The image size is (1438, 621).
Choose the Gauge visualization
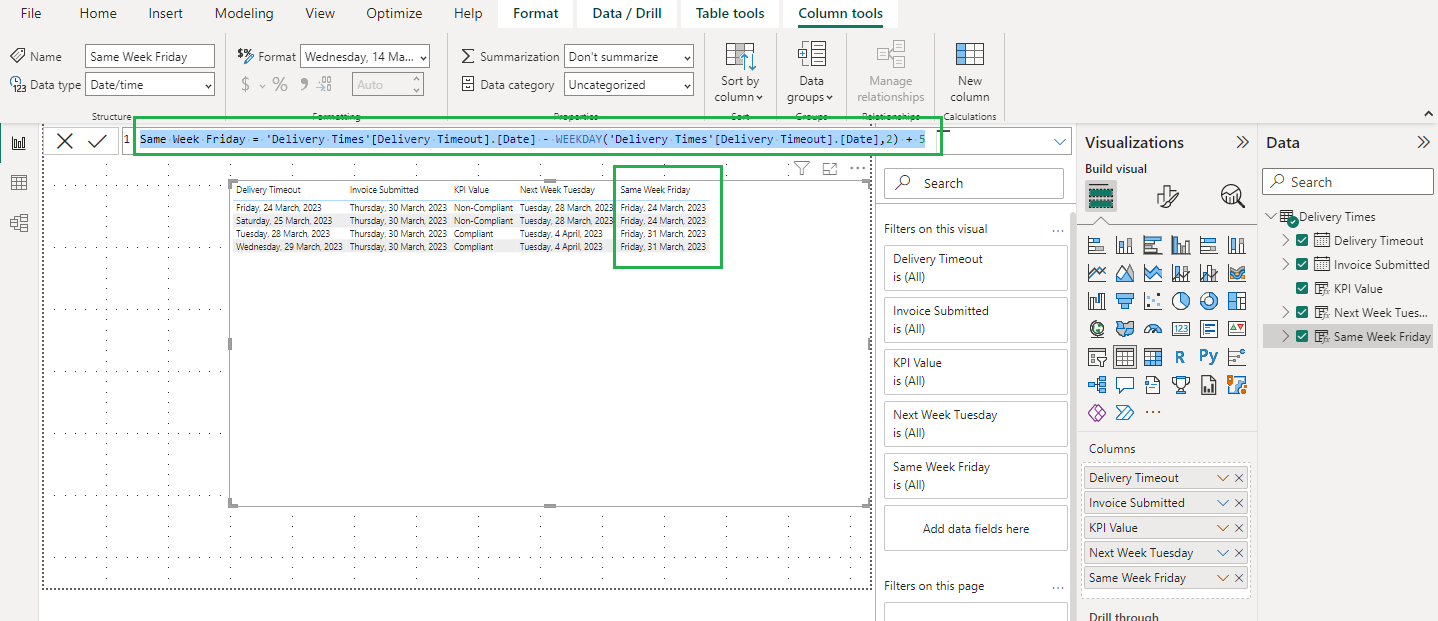coord(1152,329)
